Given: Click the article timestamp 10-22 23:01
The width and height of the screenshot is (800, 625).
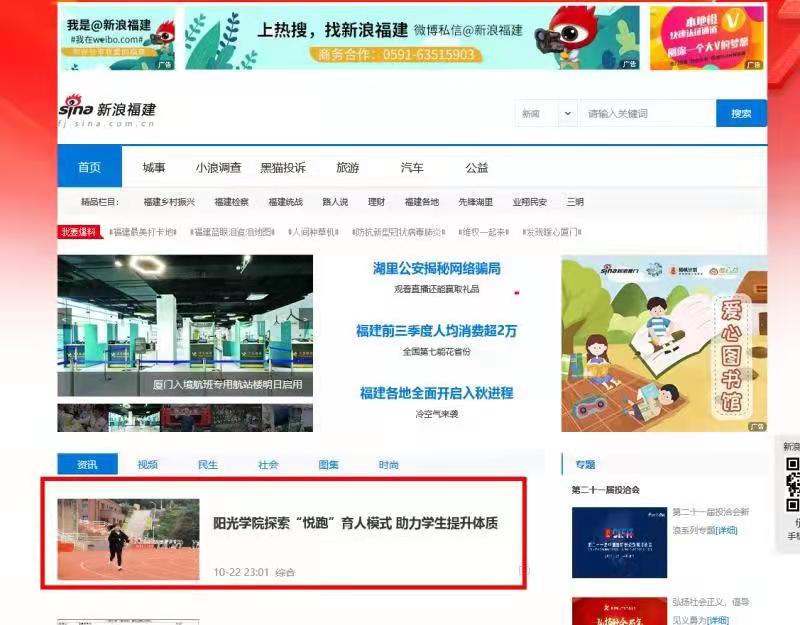Looking at the screenshot, I should tap(241, 572).
